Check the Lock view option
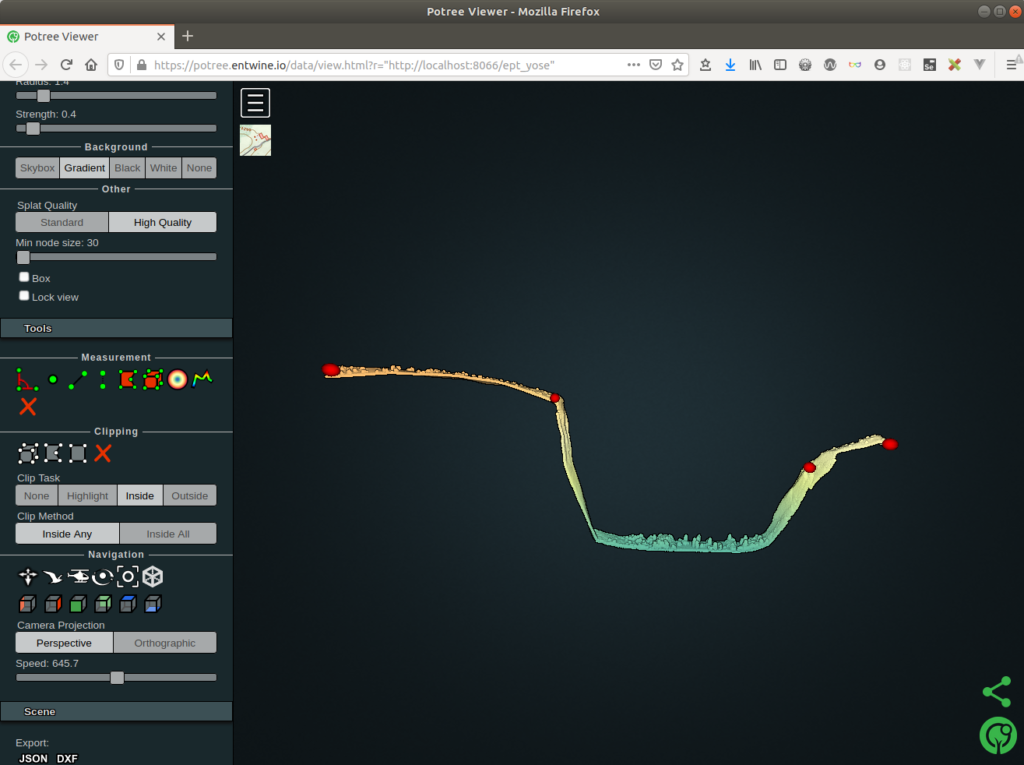Screen dimensions: 1024x765 (x=23, y=295)
